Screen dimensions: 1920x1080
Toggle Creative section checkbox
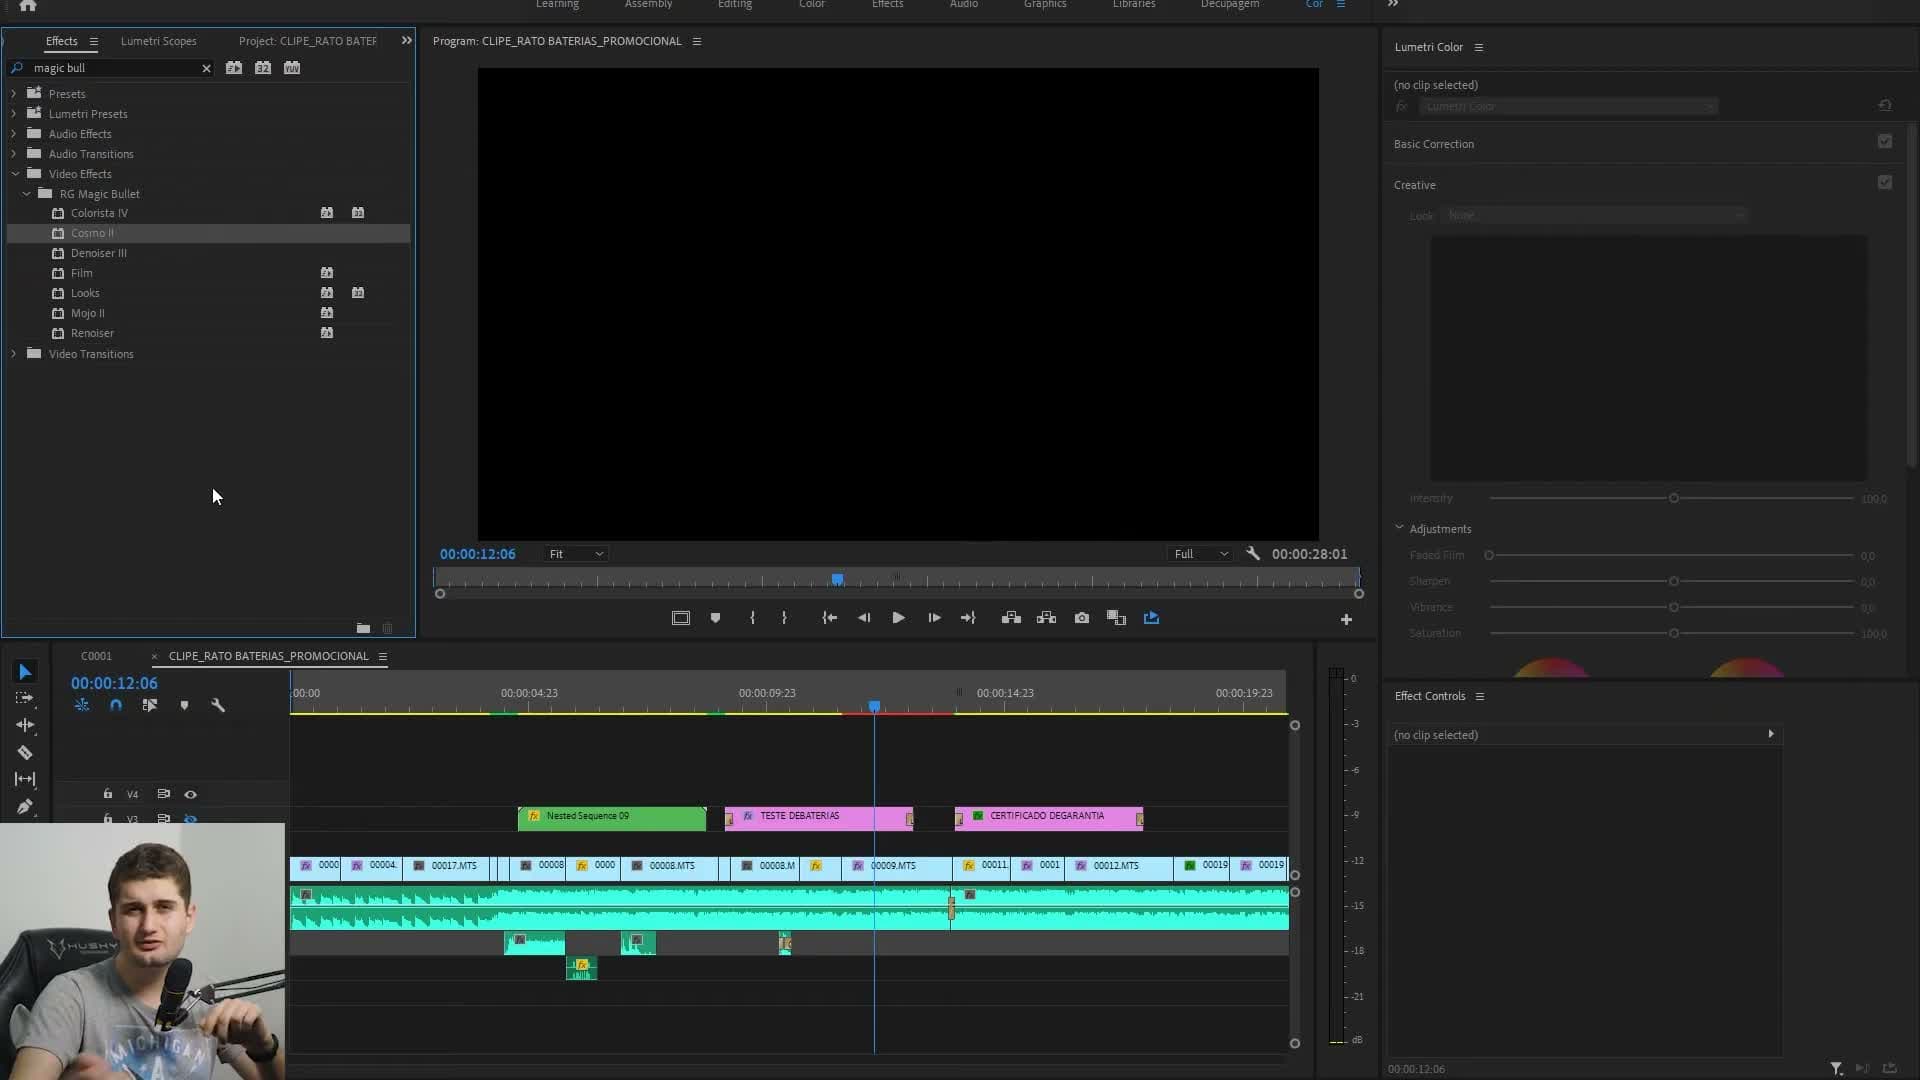click(x=1885, y=183)
